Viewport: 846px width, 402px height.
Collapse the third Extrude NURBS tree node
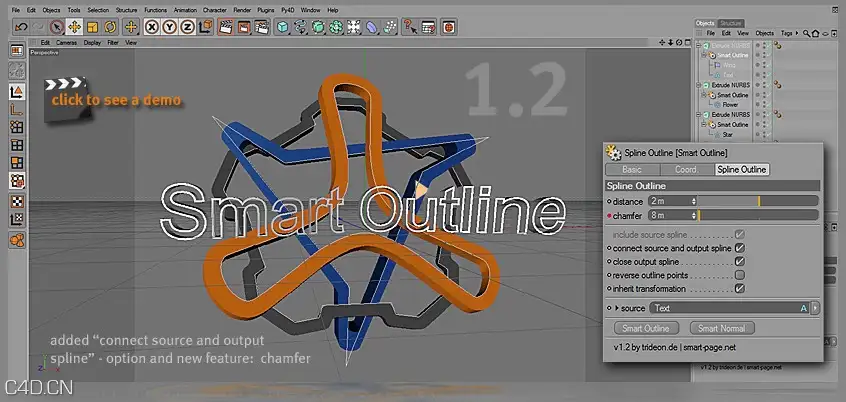click(x=699, y=115)
